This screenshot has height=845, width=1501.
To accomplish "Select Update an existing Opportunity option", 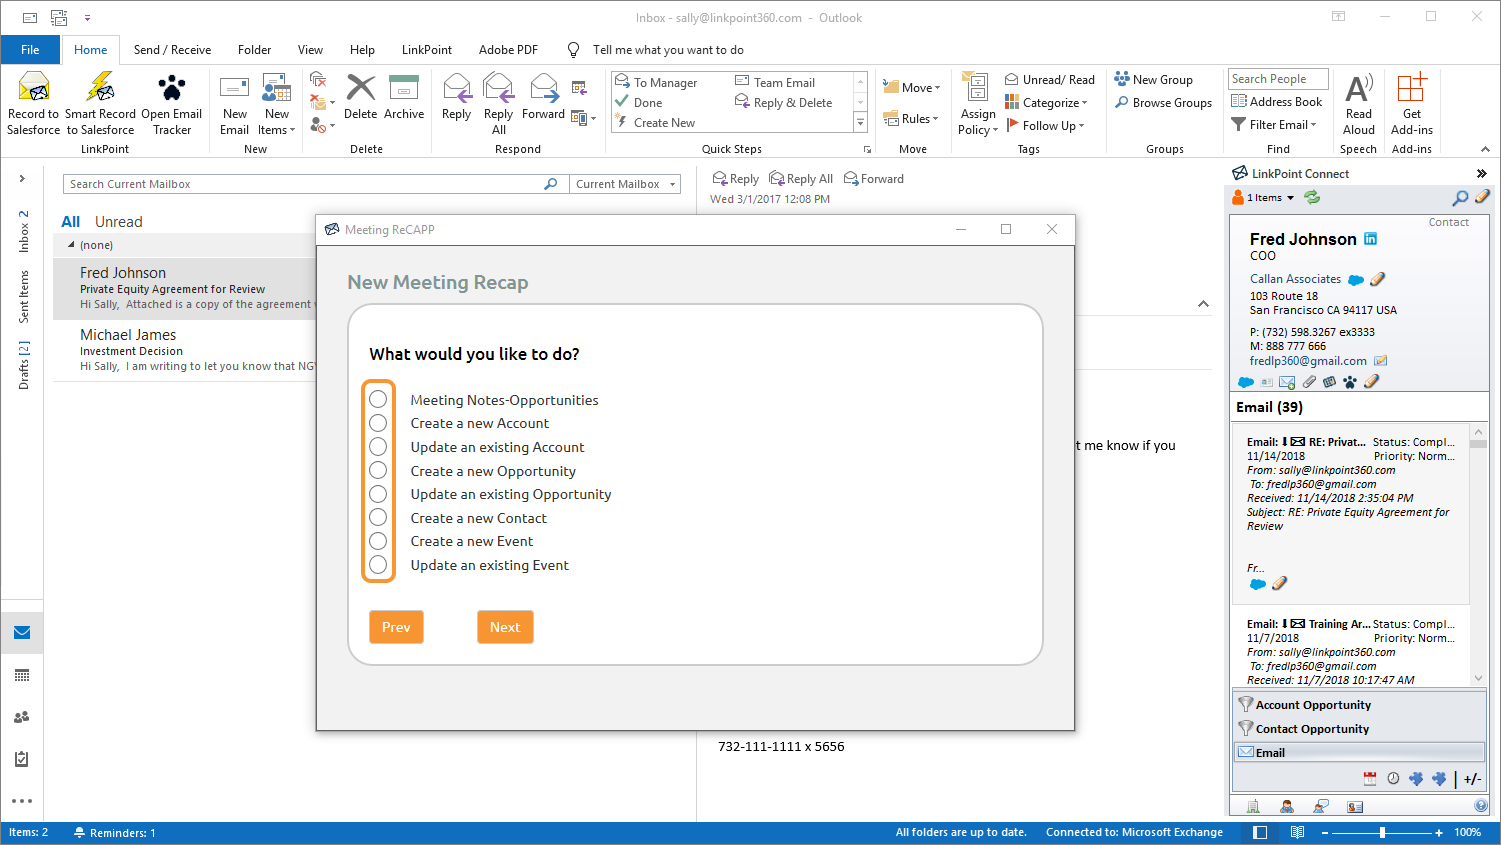I will tap(378, 494).
